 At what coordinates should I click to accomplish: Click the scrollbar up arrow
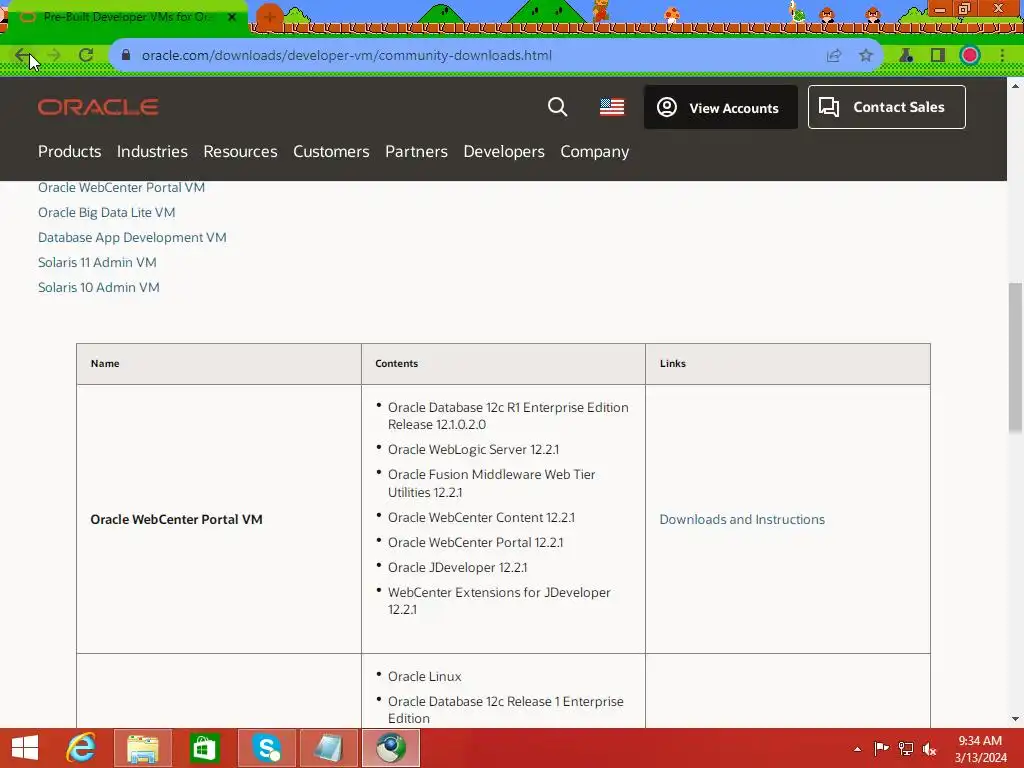1015,86
